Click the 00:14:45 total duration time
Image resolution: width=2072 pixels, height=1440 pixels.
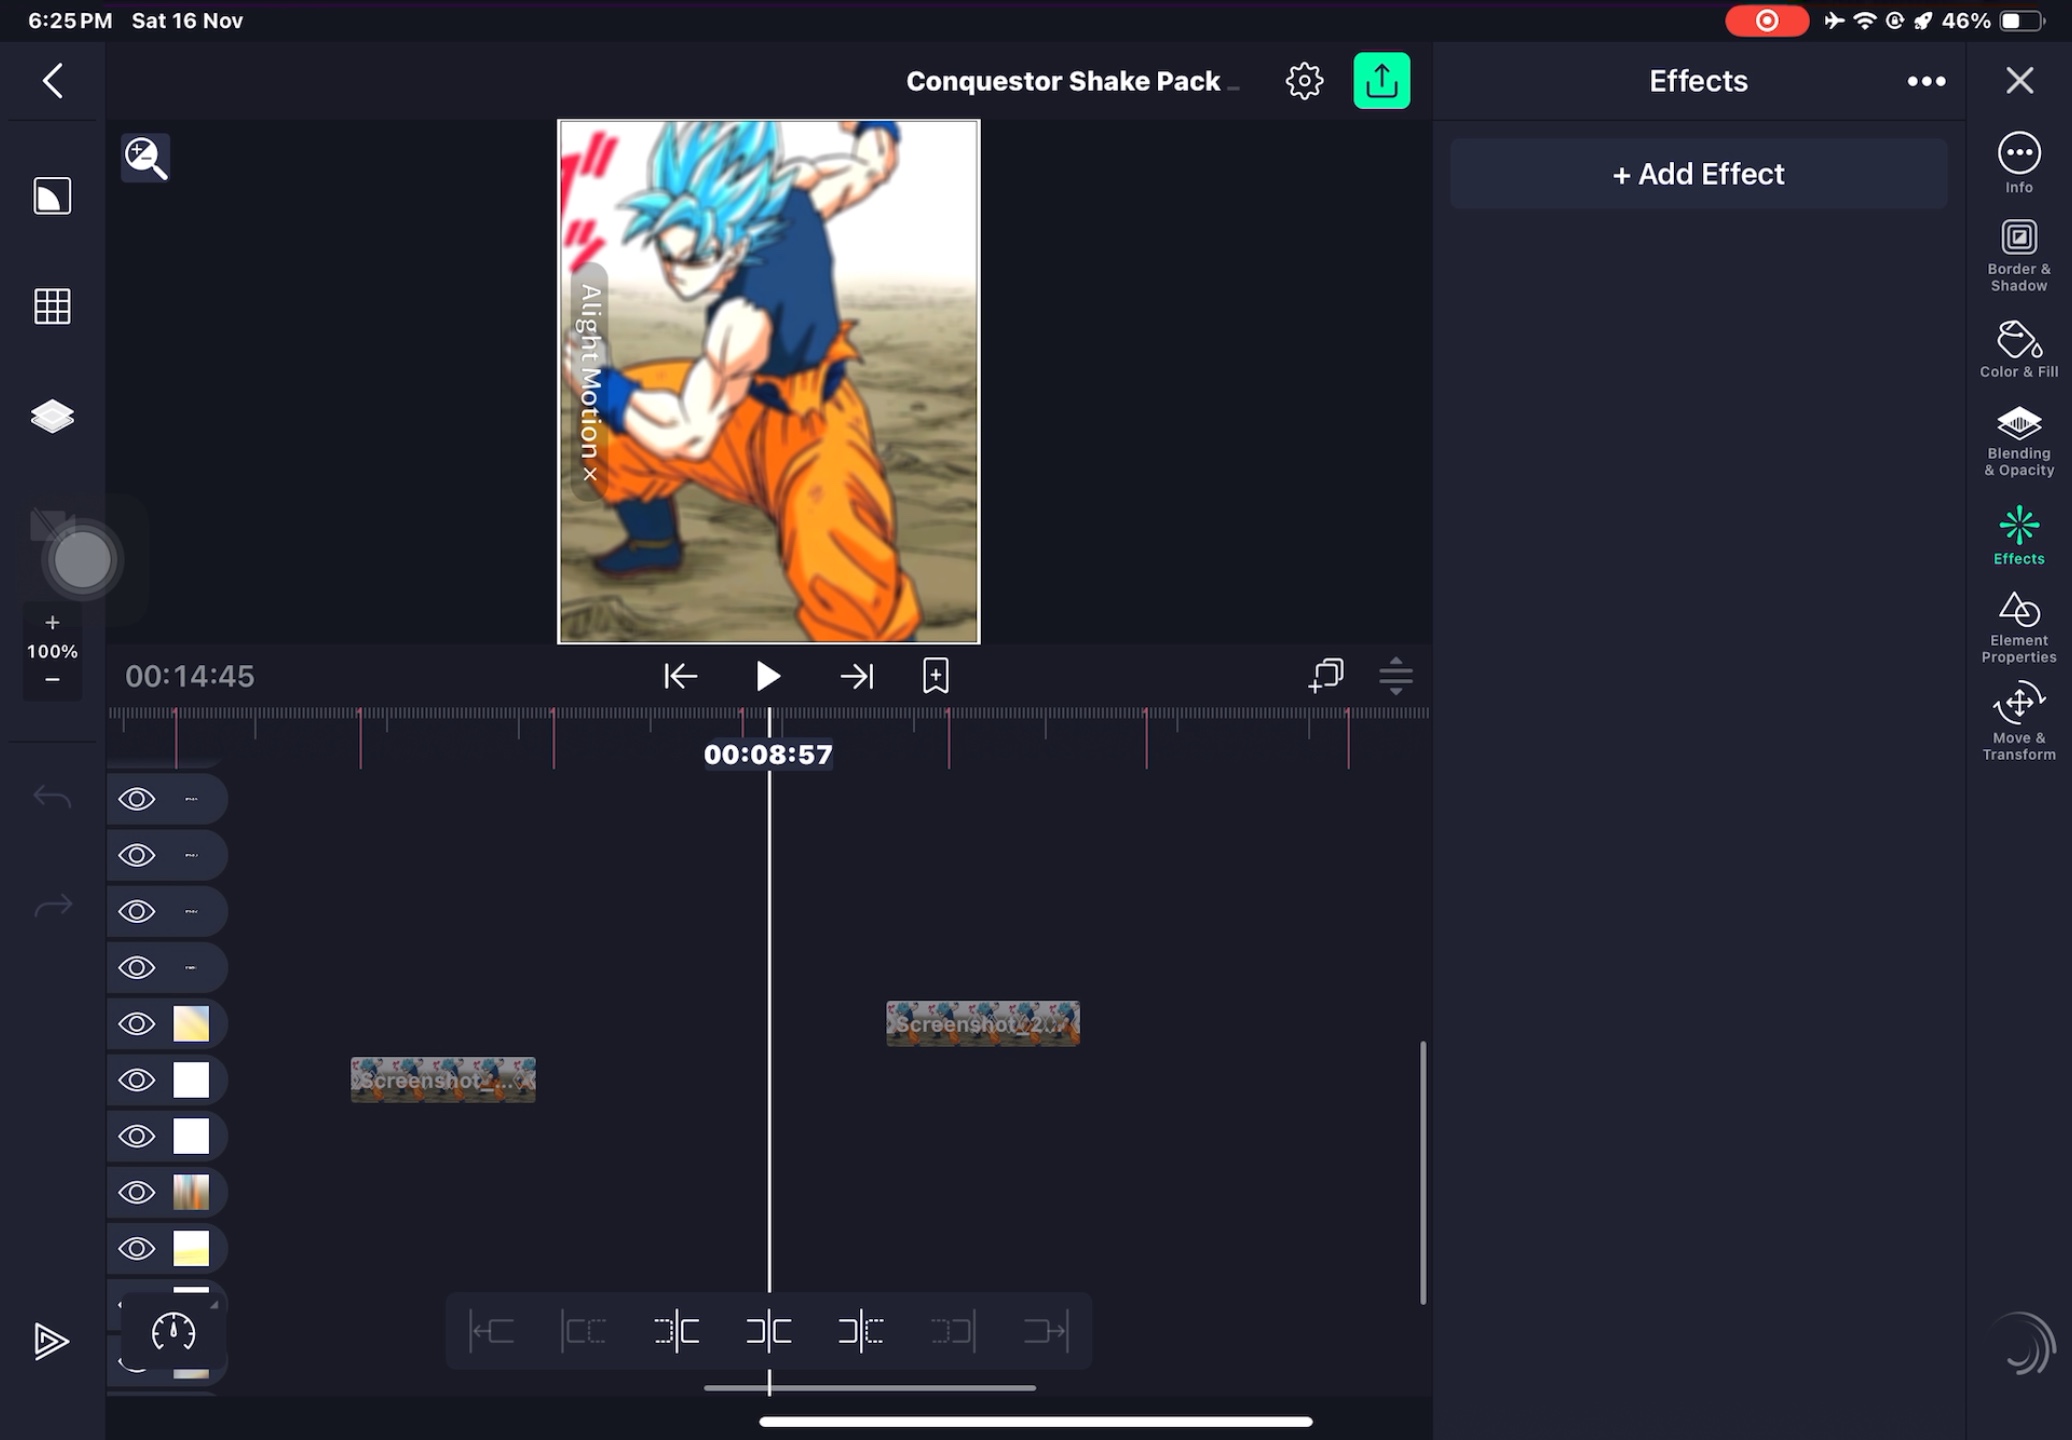(x=190, y=676)
